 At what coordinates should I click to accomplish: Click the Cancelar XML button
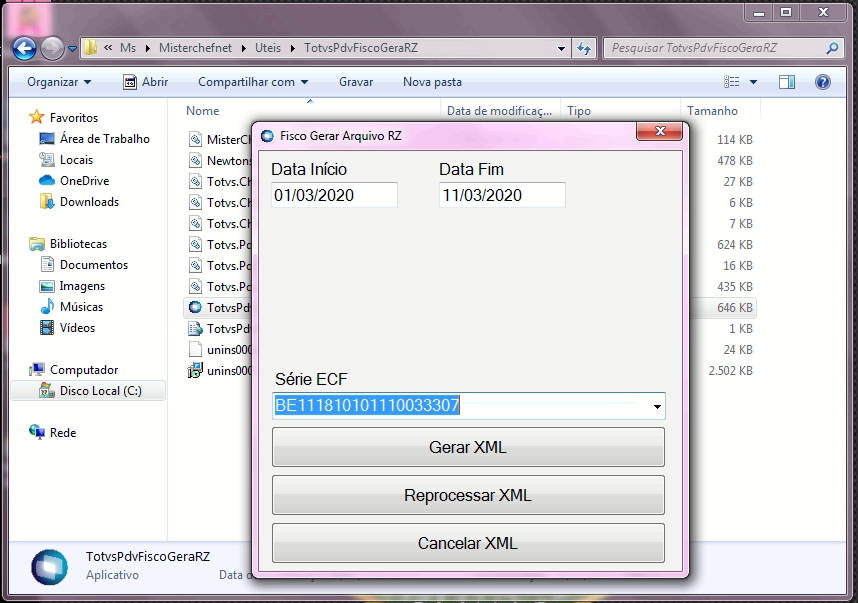pyautogui.click(x=468, y=543)
